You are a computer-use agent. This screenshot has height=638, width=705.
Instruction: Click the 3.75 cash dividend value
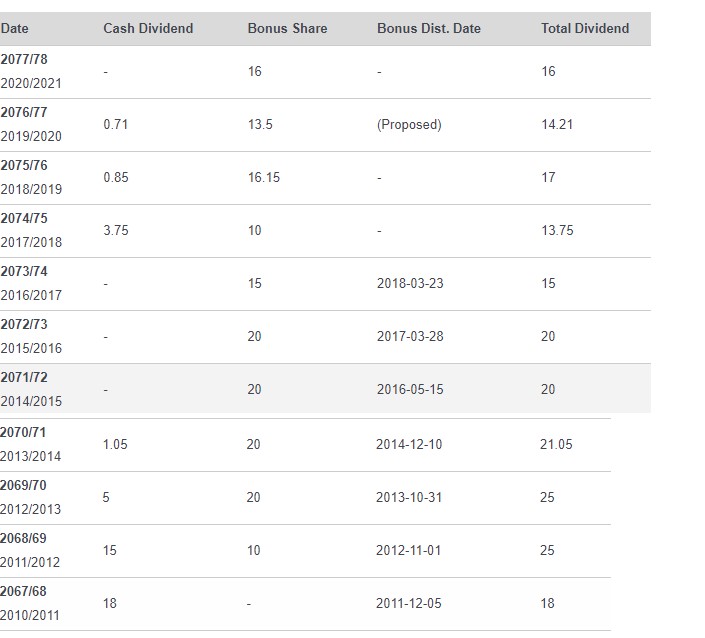tap(116, 231)
